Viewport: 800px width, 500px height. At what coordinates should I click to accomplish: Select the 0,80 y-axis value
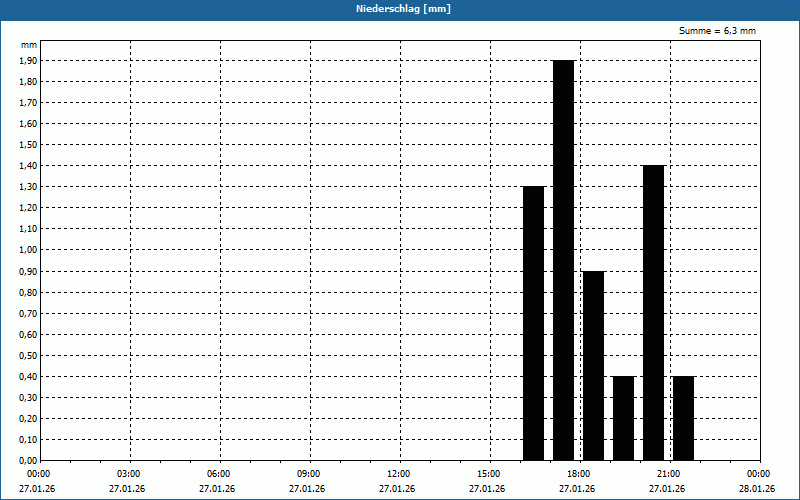28,293
